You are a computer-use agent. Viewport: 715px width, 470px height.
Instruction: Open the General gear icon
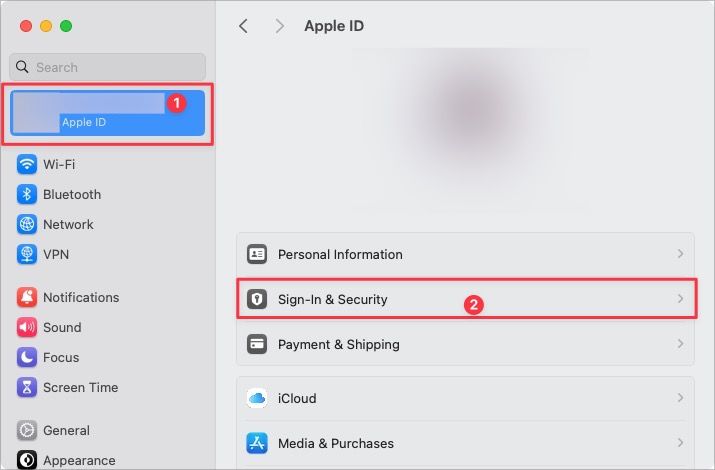tap(27, 431)
